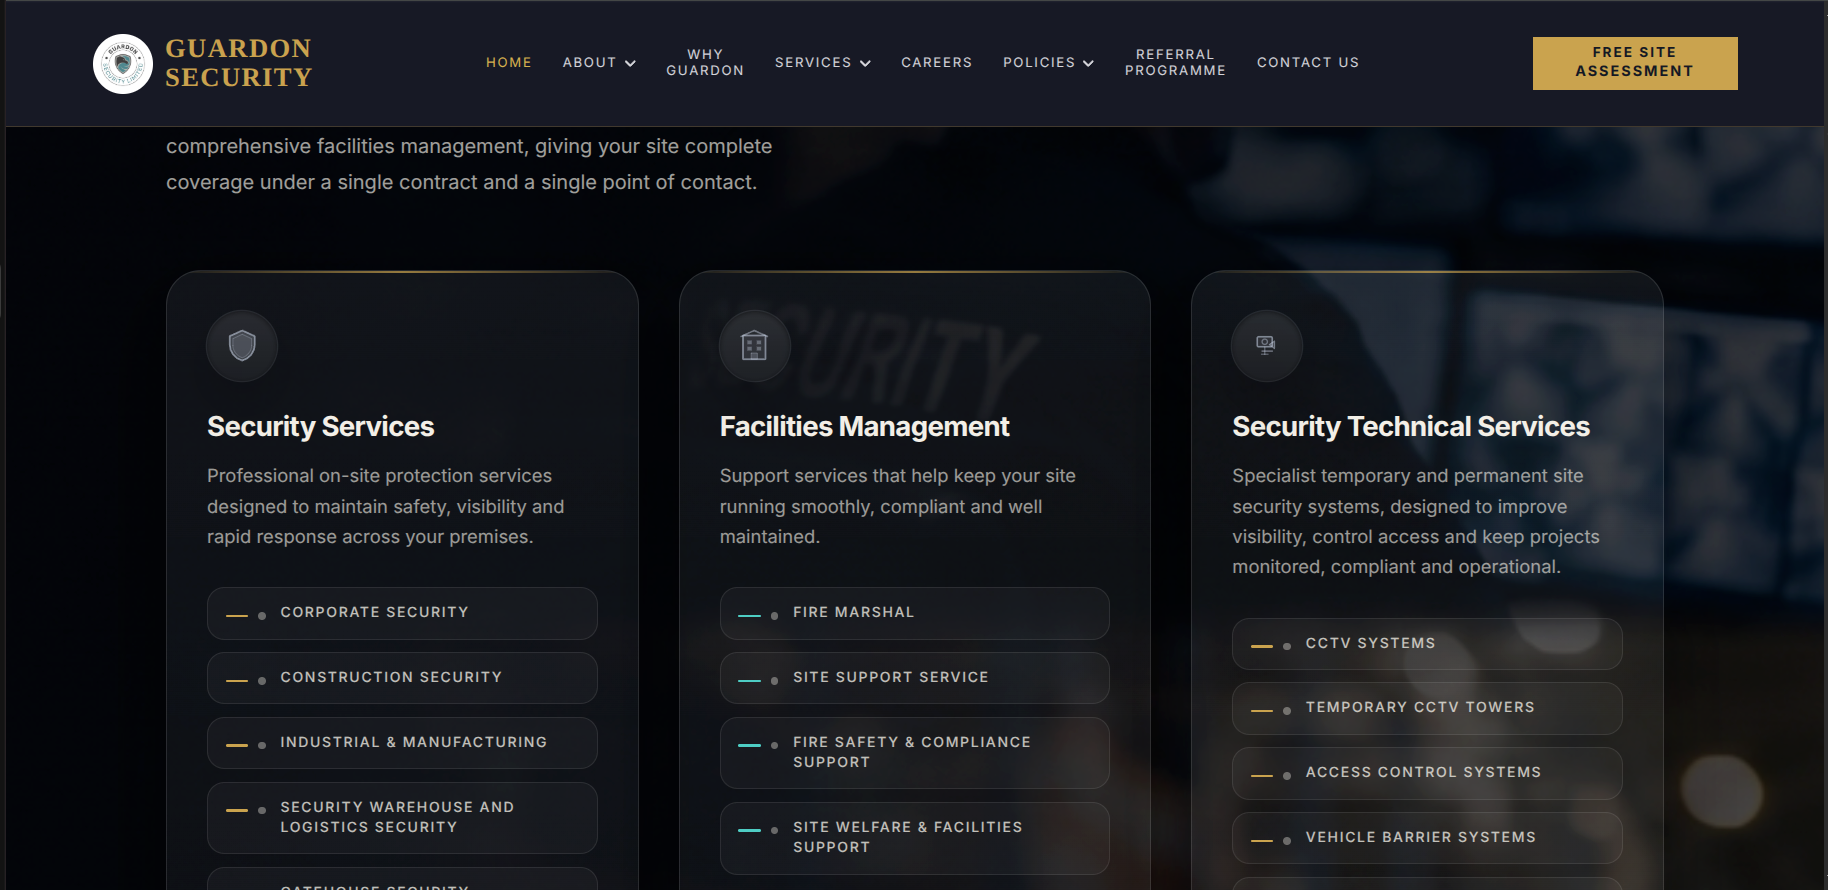
Task: Open the Why Guardon page
Action: tap(705, 62)
